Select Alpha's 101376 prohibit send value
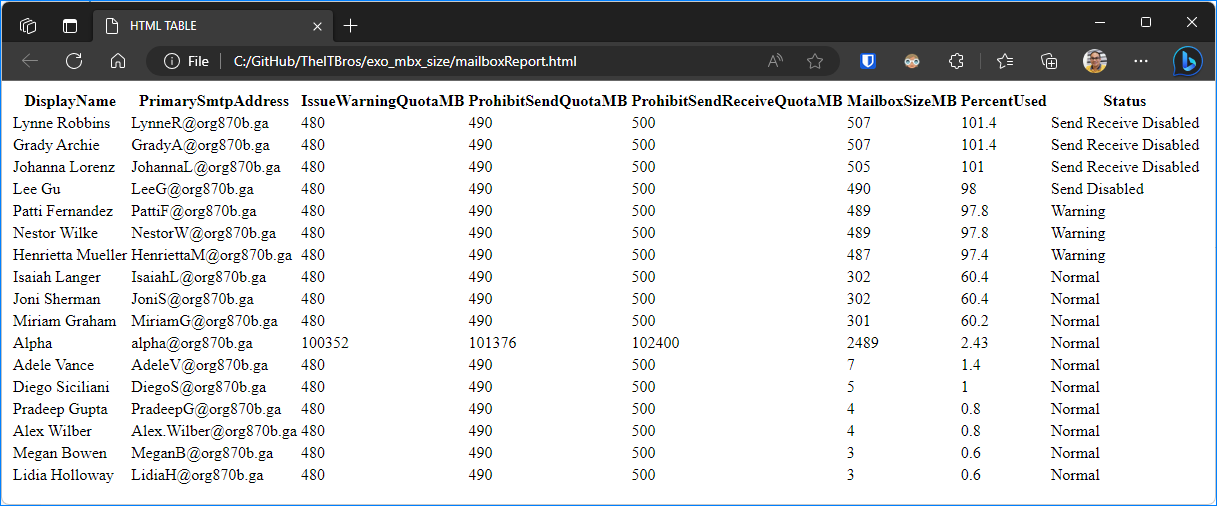1217x506 pixels. click(493, 343)
